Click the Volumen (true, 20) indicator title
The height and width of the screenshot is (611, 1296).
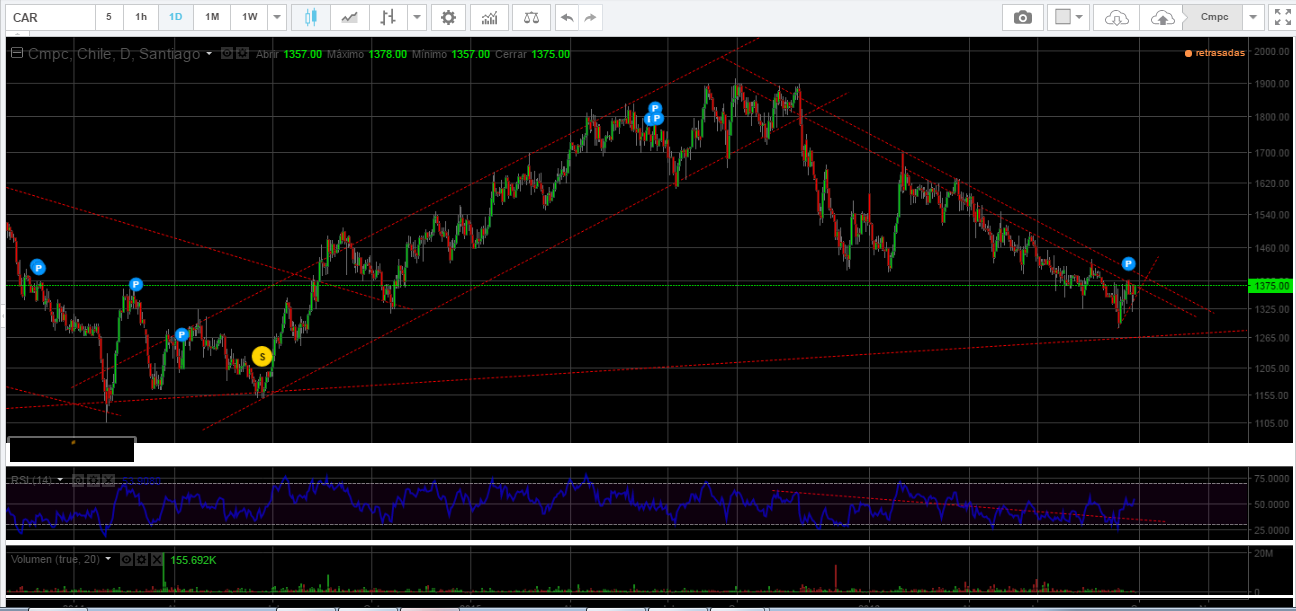pos(55,559)
